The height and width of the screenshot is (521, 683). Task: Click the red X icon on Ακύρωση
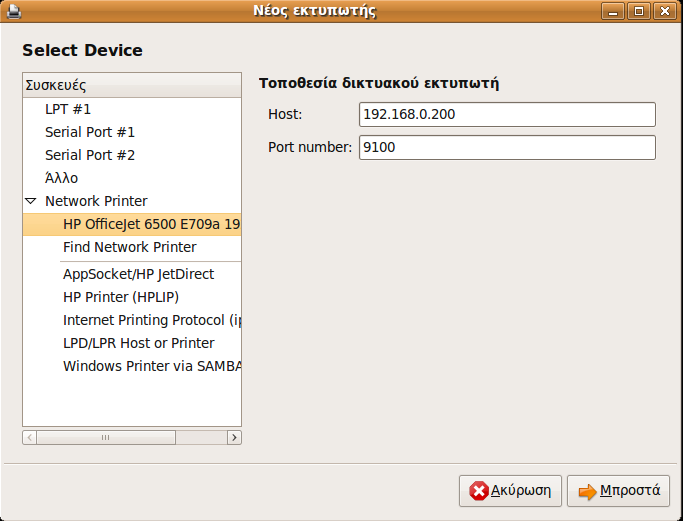(479, 491)
